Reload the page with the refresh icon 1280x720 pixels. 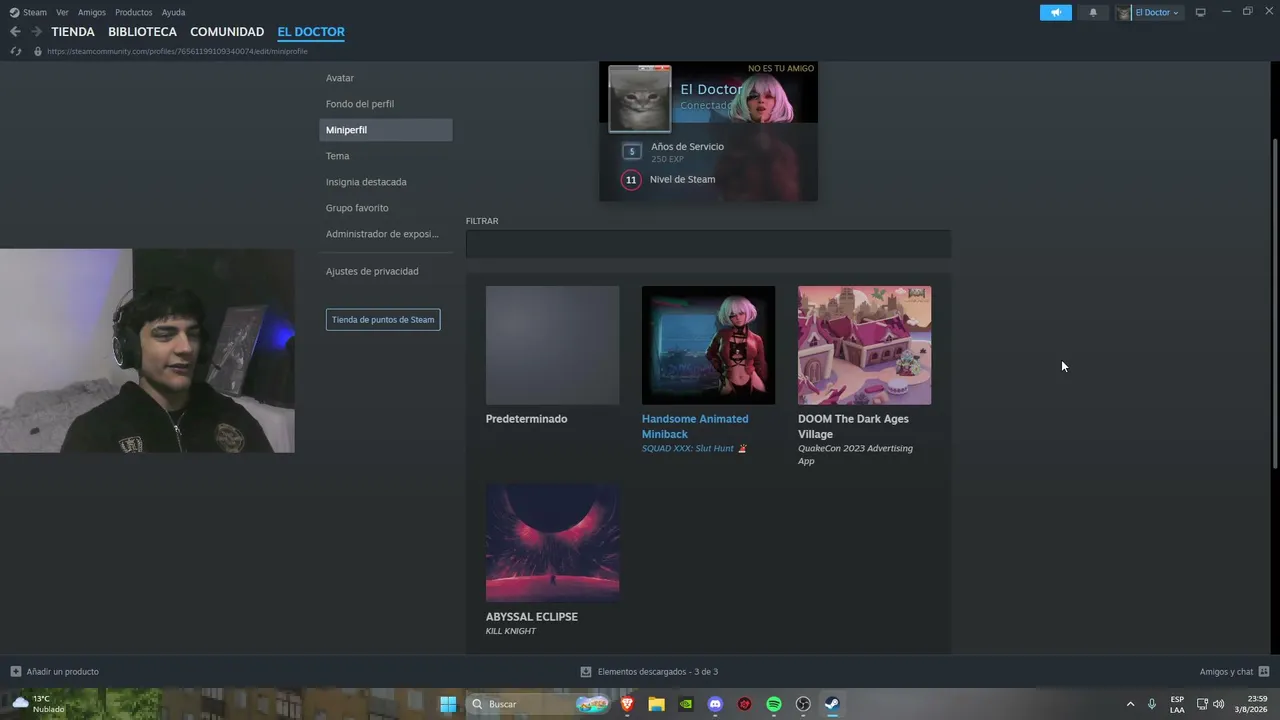15,51
